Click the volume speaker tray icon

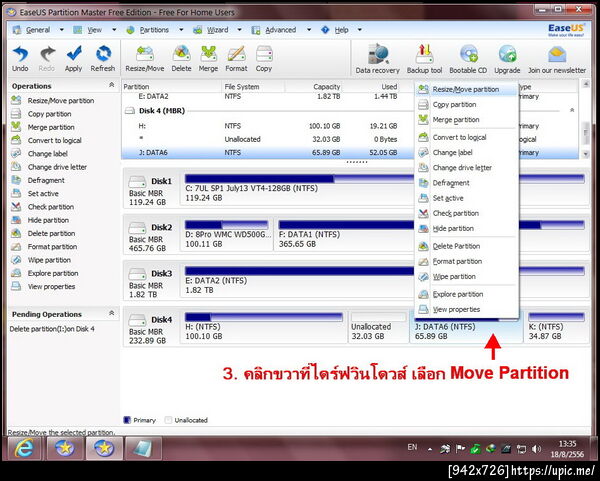pos(536,449)
